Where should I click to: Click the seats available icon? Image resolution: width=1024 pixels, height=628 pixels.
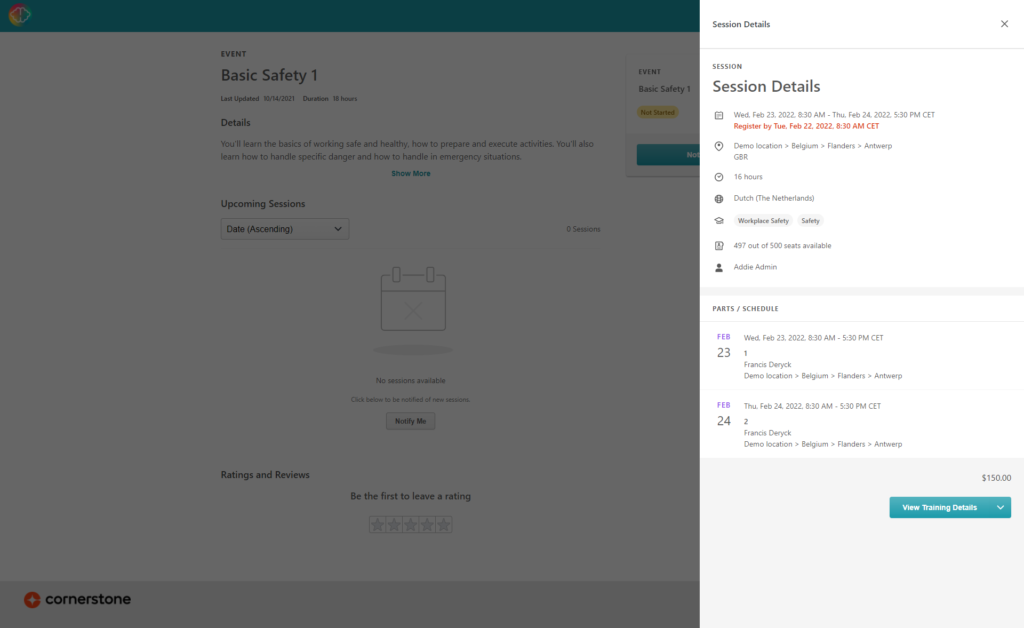[x=719, y=245]
